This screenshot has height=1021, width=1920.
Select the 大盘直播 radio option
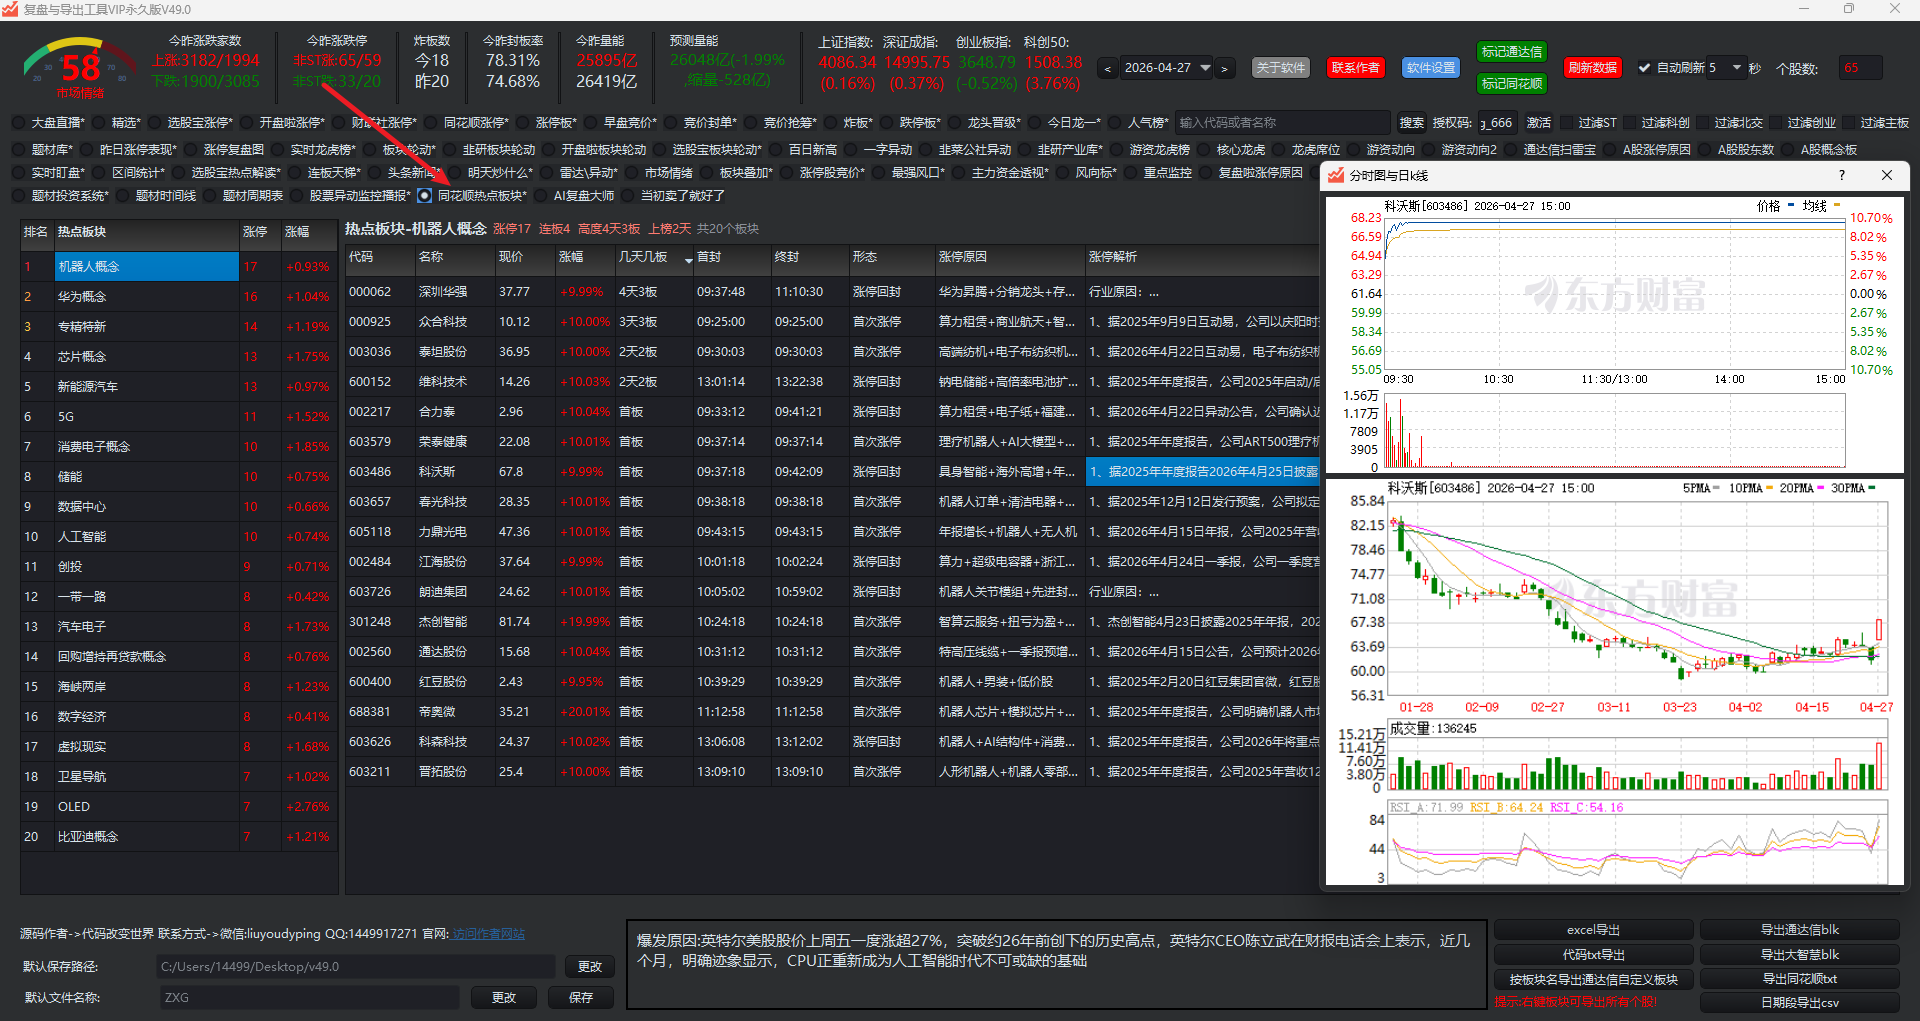click(19, 123)
